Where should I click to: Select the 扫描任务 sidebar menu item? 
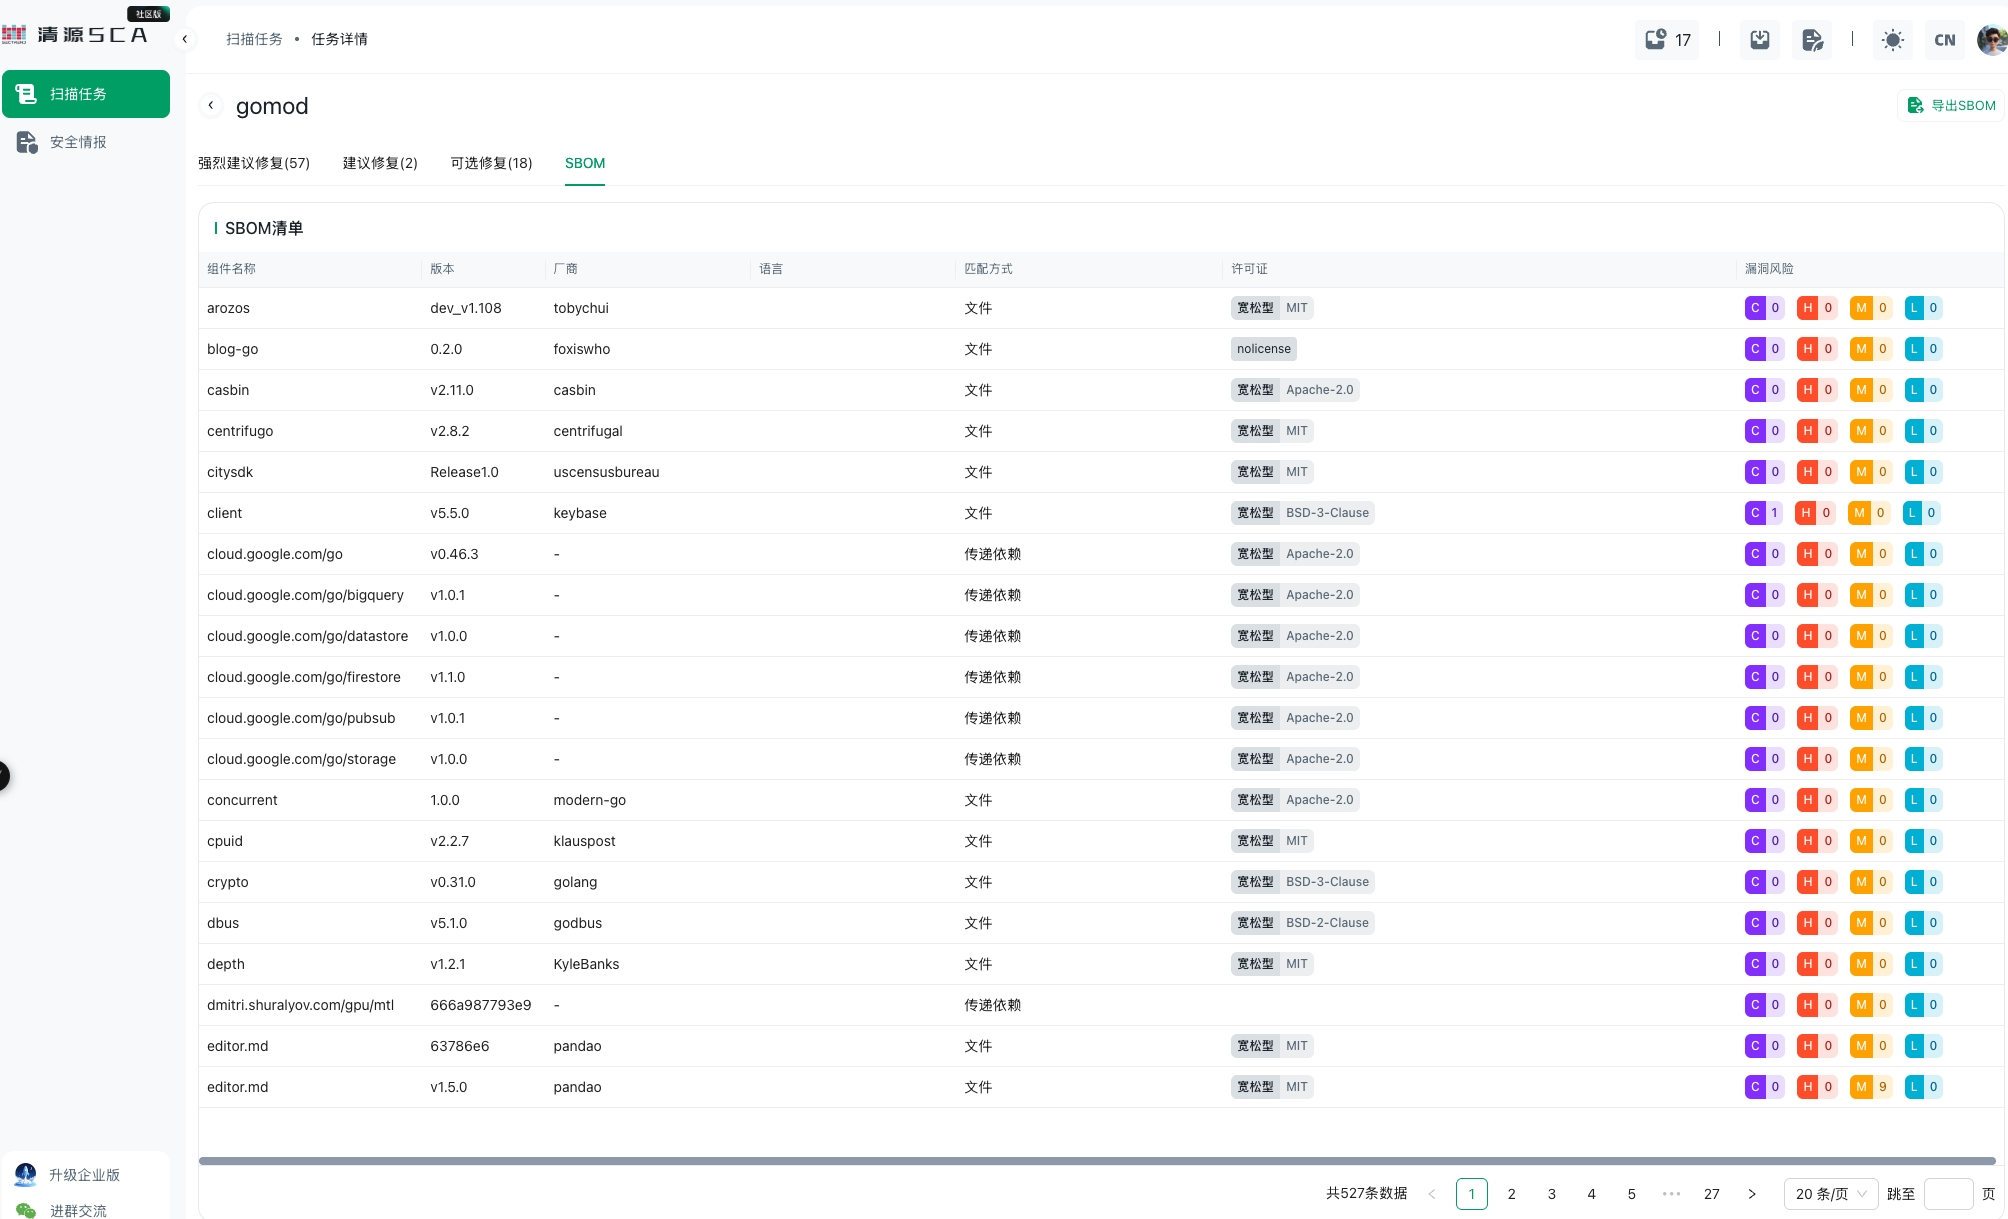point(86,94)
